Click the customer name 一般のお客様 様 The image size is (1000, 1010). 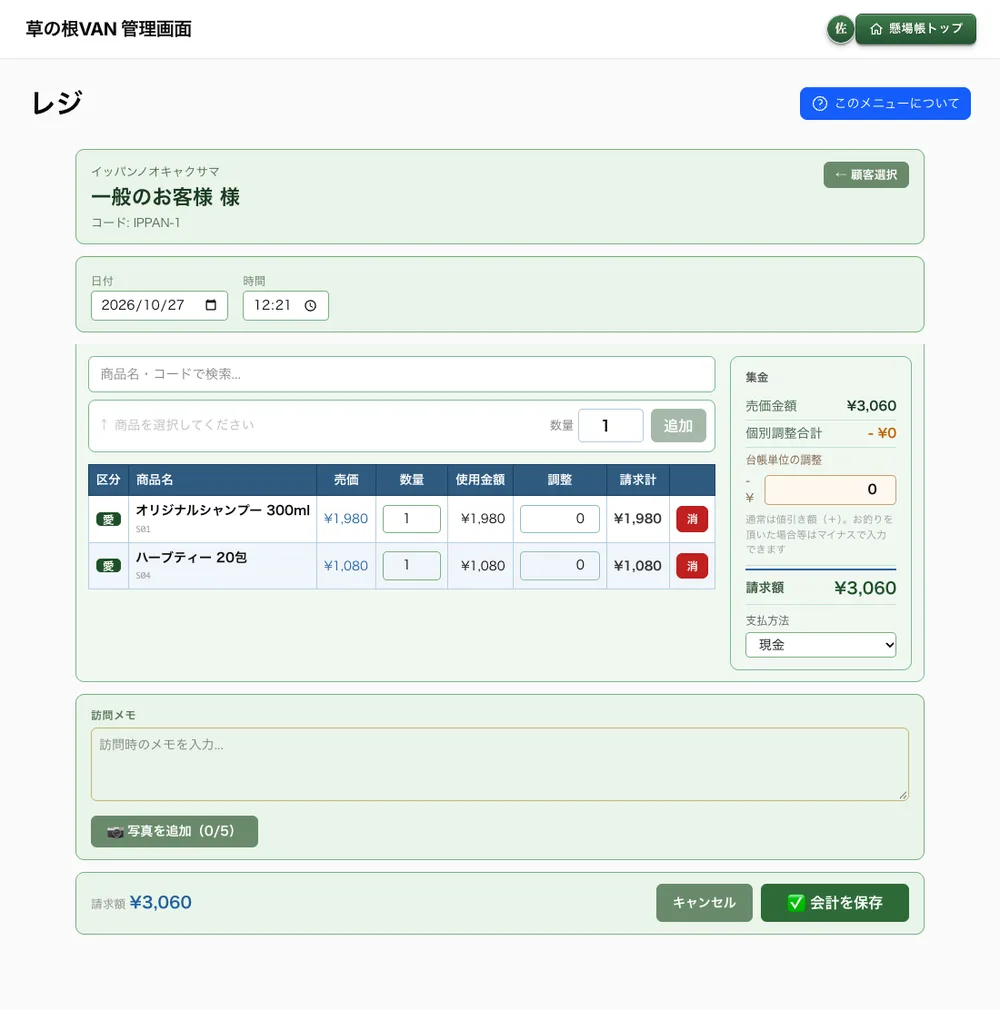tap(166, 196)
